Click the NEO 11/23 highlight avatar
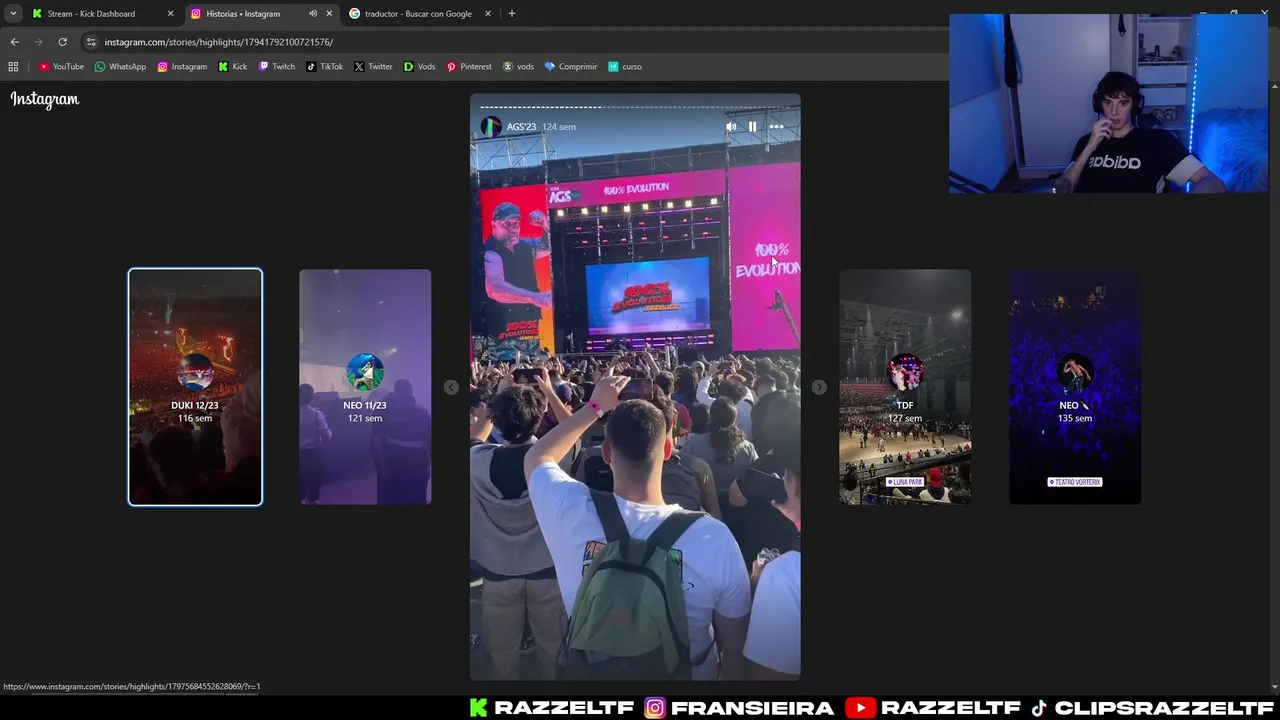 tap(365, 373)
